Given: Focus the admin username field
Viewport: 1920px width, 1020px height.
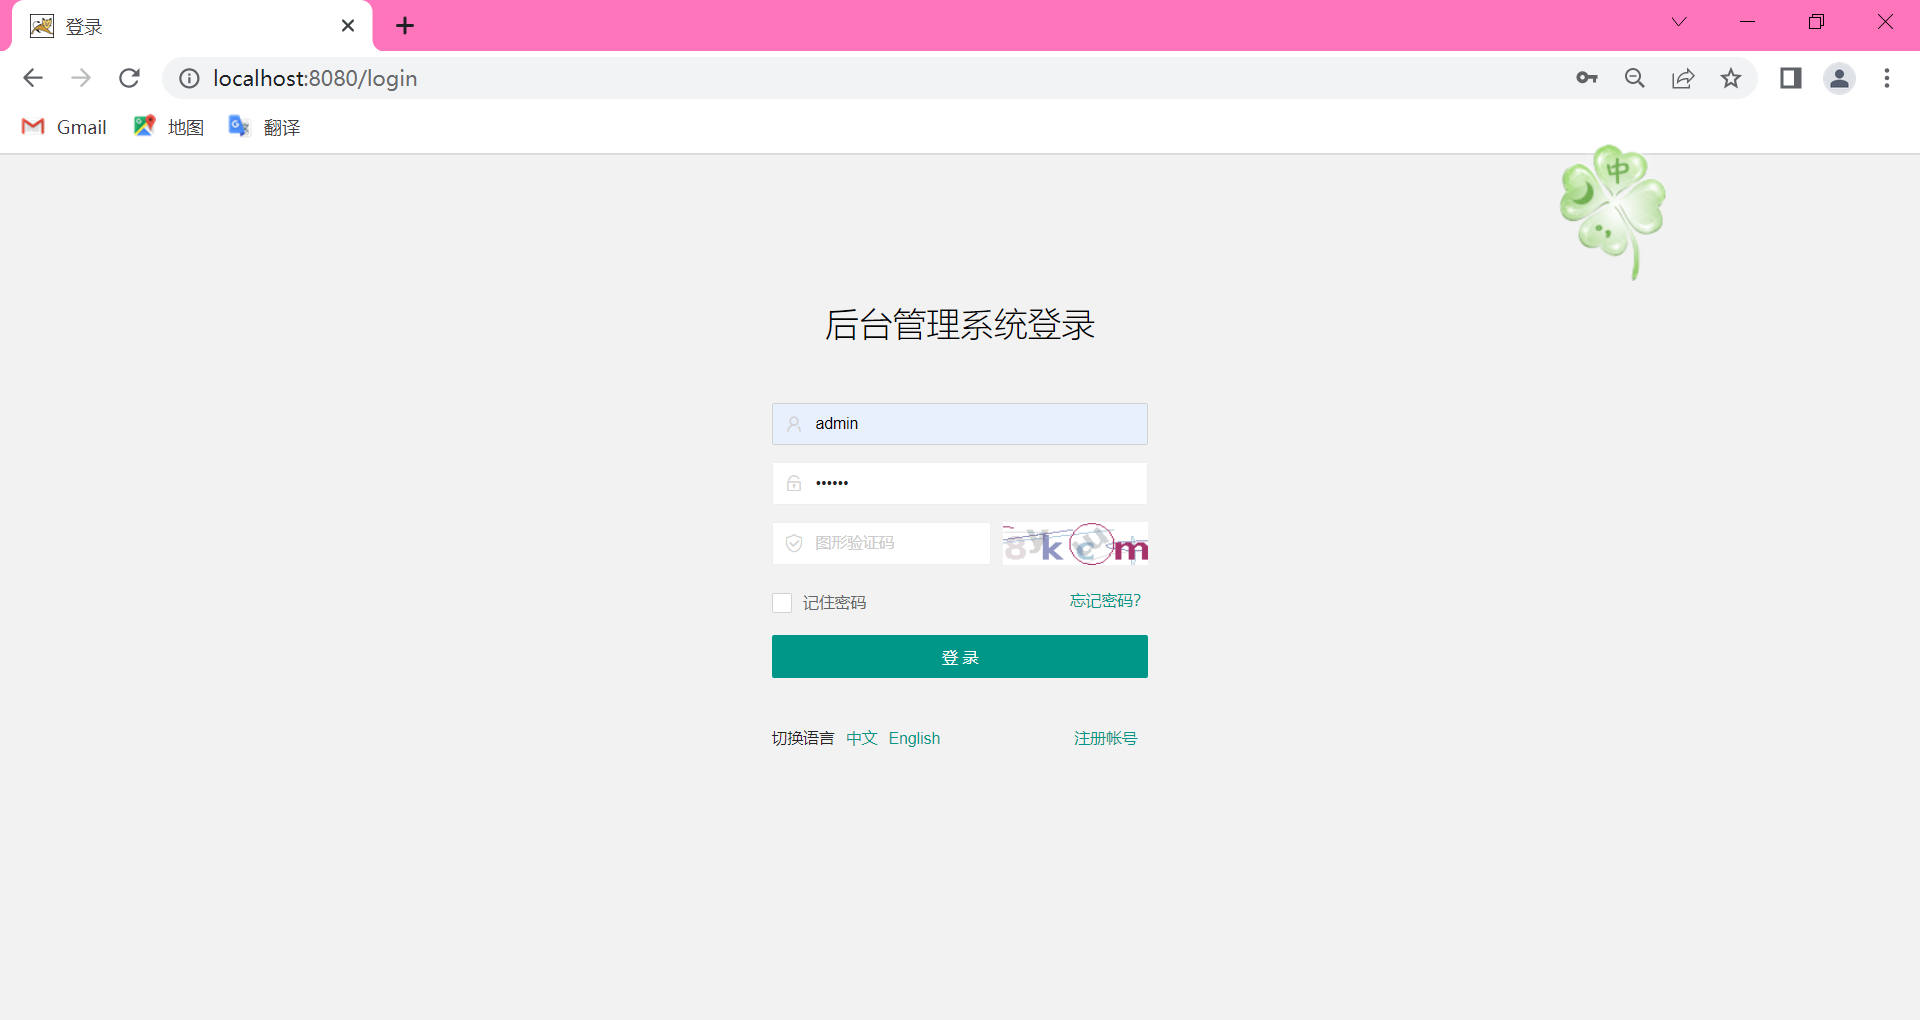Looking at the screenshot, I should 960,424.
